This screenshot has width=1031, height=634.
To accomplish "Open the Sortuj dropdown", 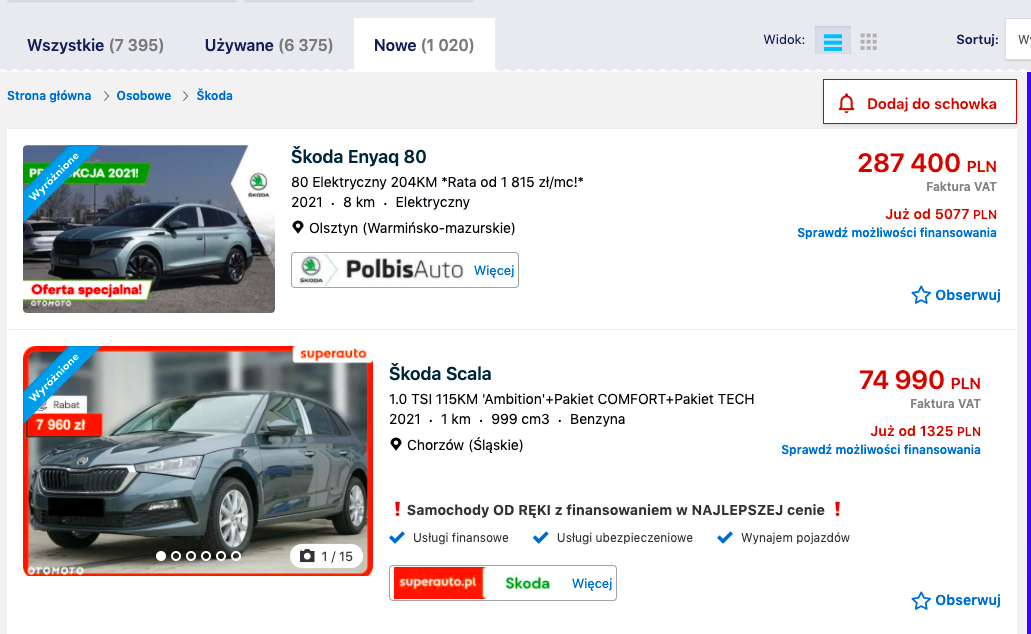I will tap(1018, 39).
